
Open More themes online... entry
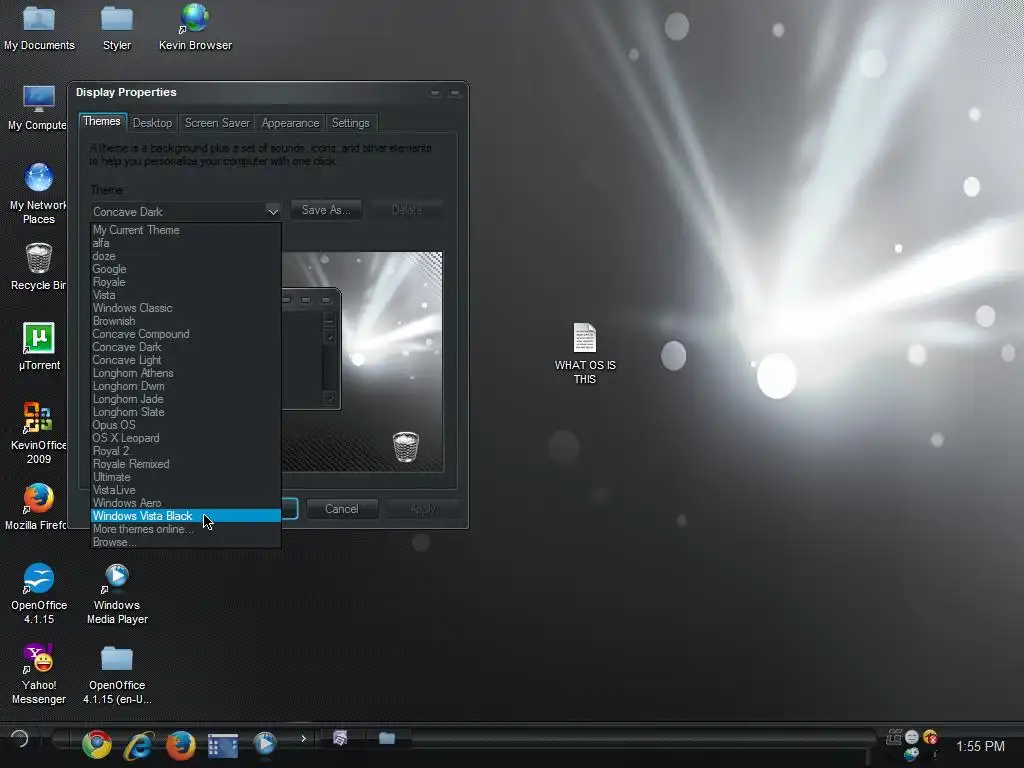click(185, 529)
